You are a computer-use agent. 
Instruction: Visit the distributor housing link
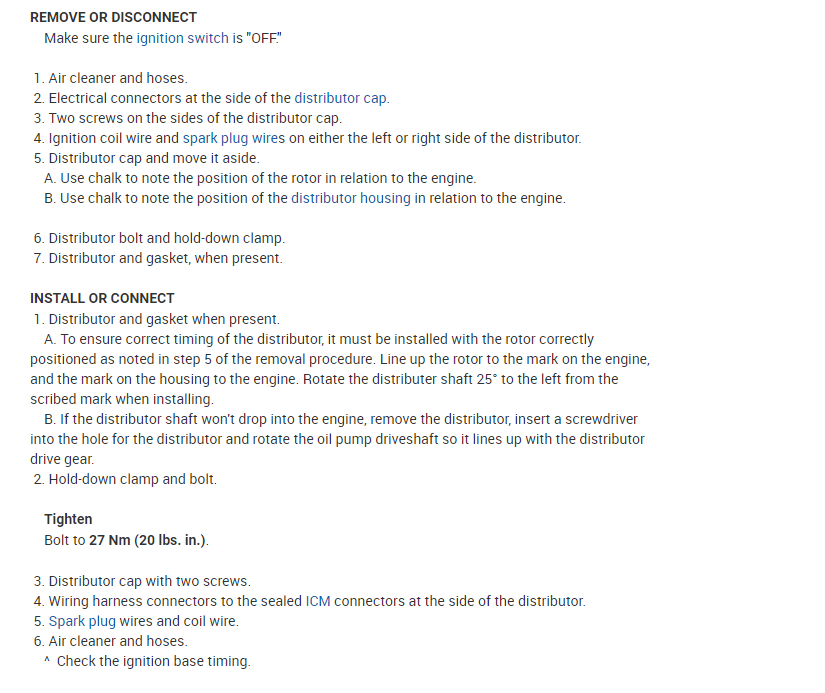coord(350,198)
